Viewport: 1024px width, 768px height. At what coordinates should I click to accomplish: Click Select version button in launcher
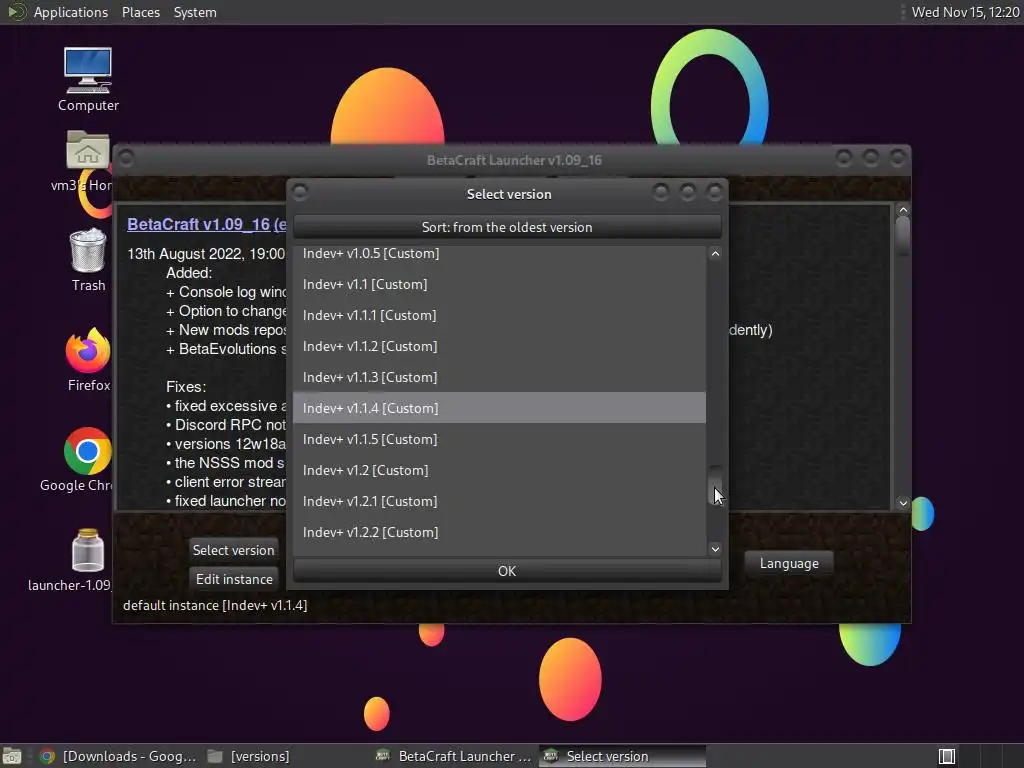[x=233, y=550]
